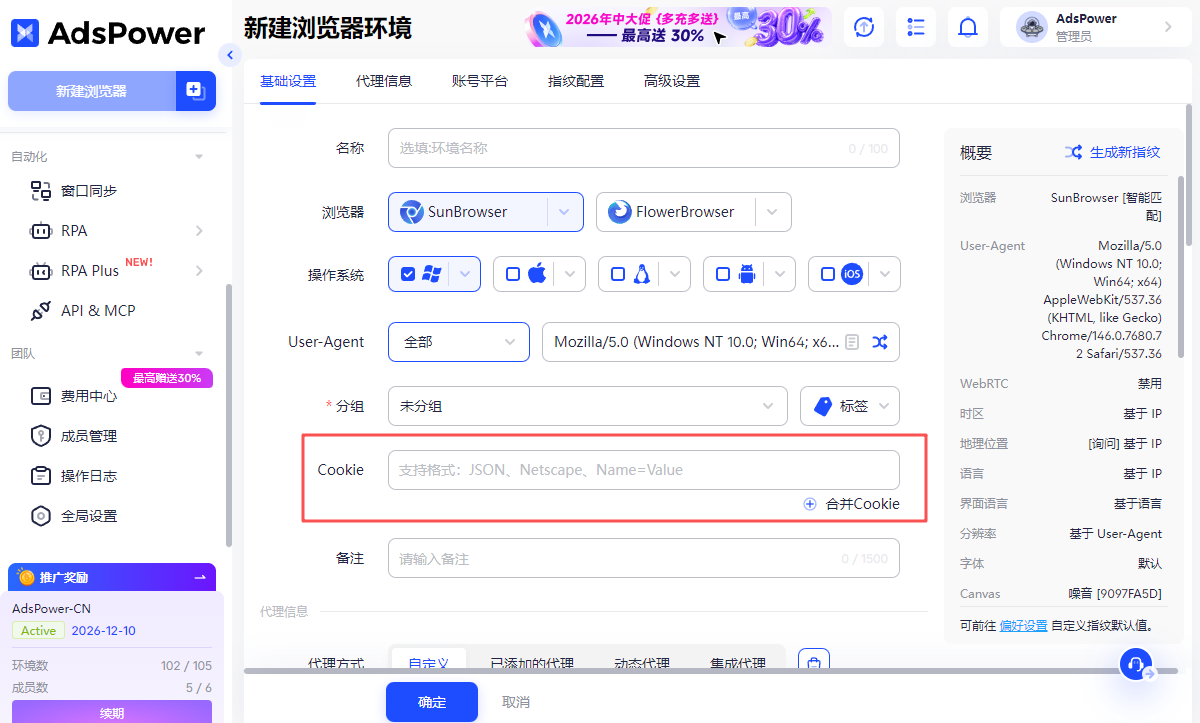Randomize the User-Agent with shuffle icon

(x=880, y=342)
